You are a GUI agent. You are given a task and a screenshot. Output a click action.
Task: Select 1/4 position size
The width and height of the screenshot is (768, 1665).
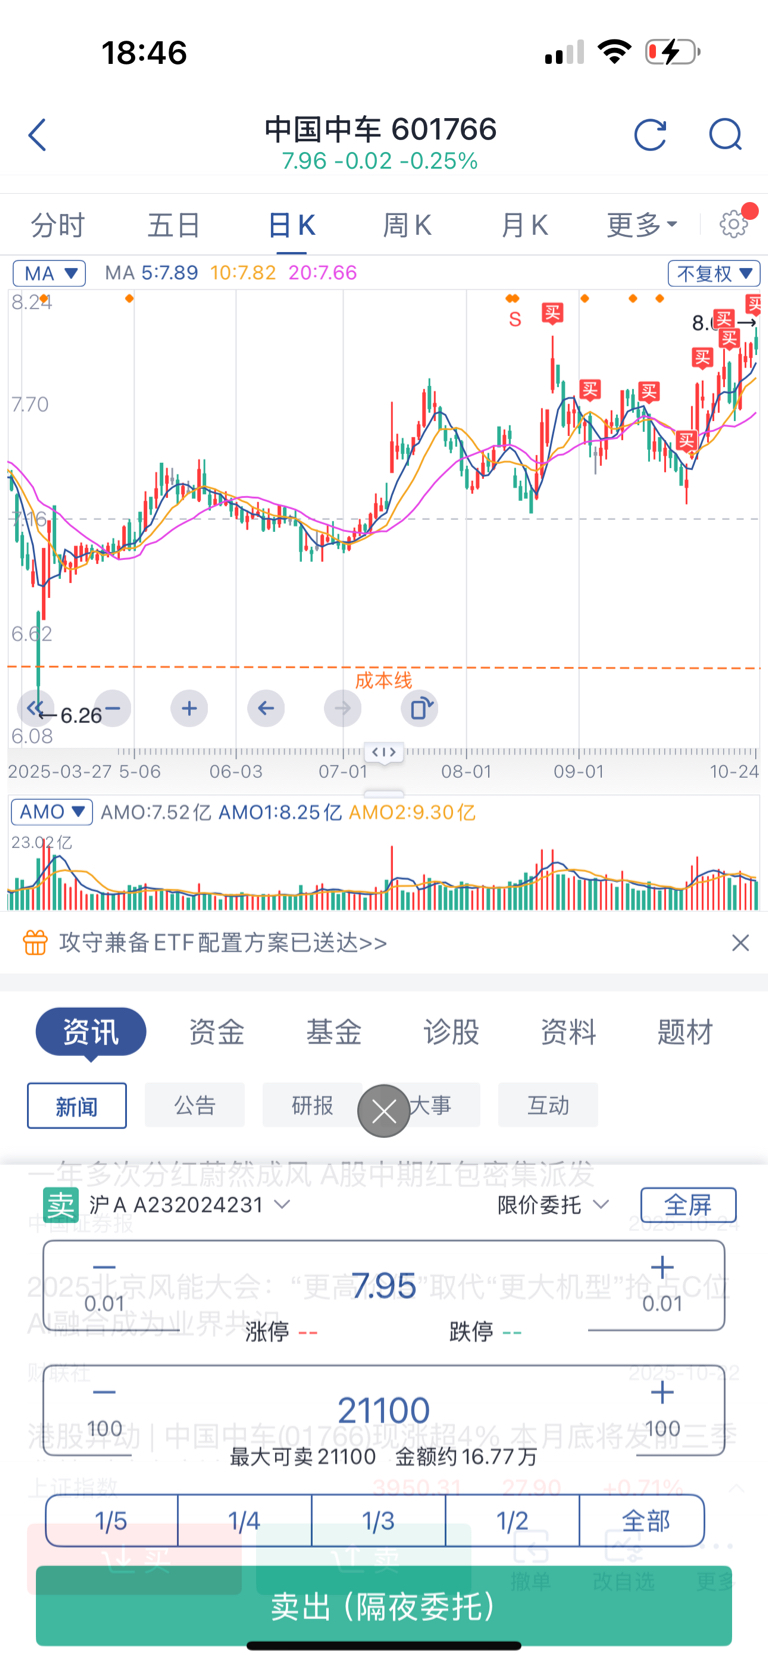(244, 1521)
